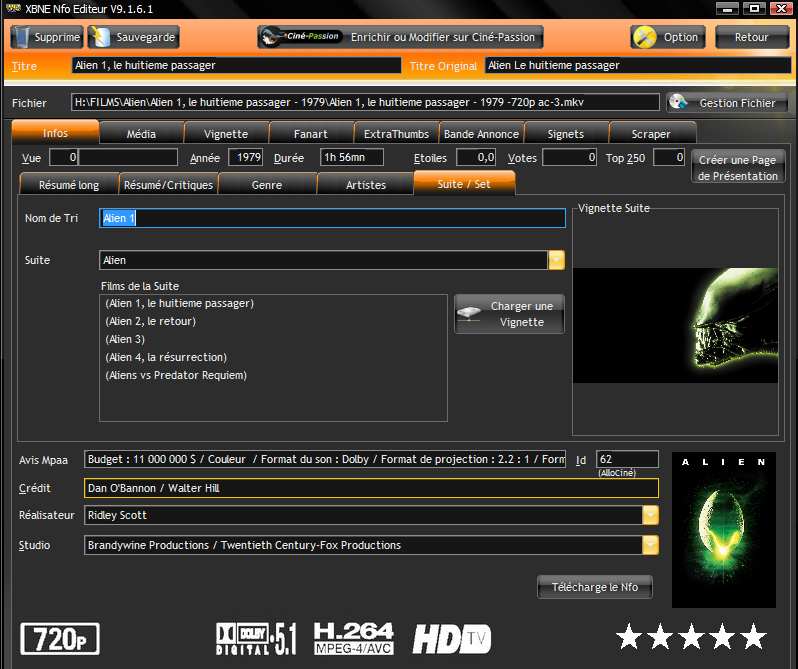Click the Dolby Digital 5.1 badge
The image size is (798, 669).
256,638
